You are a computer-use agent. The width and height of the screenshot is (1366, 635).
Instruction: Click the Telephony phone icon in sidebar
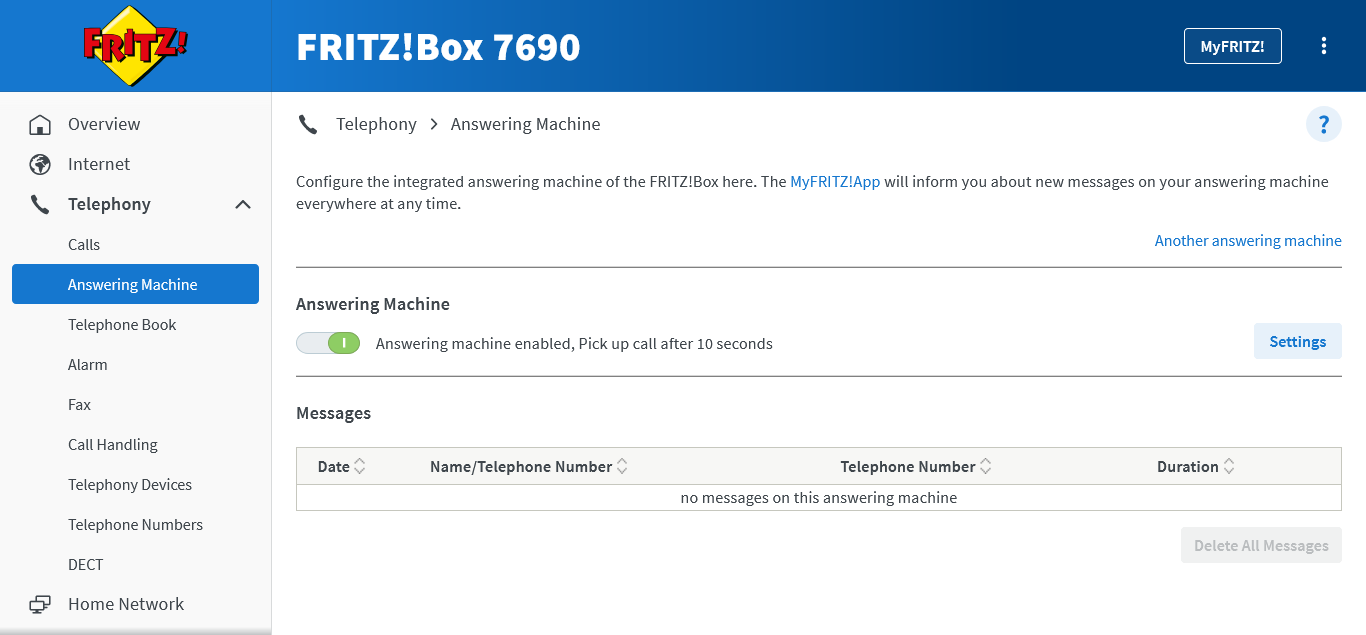tap(40, 205)
